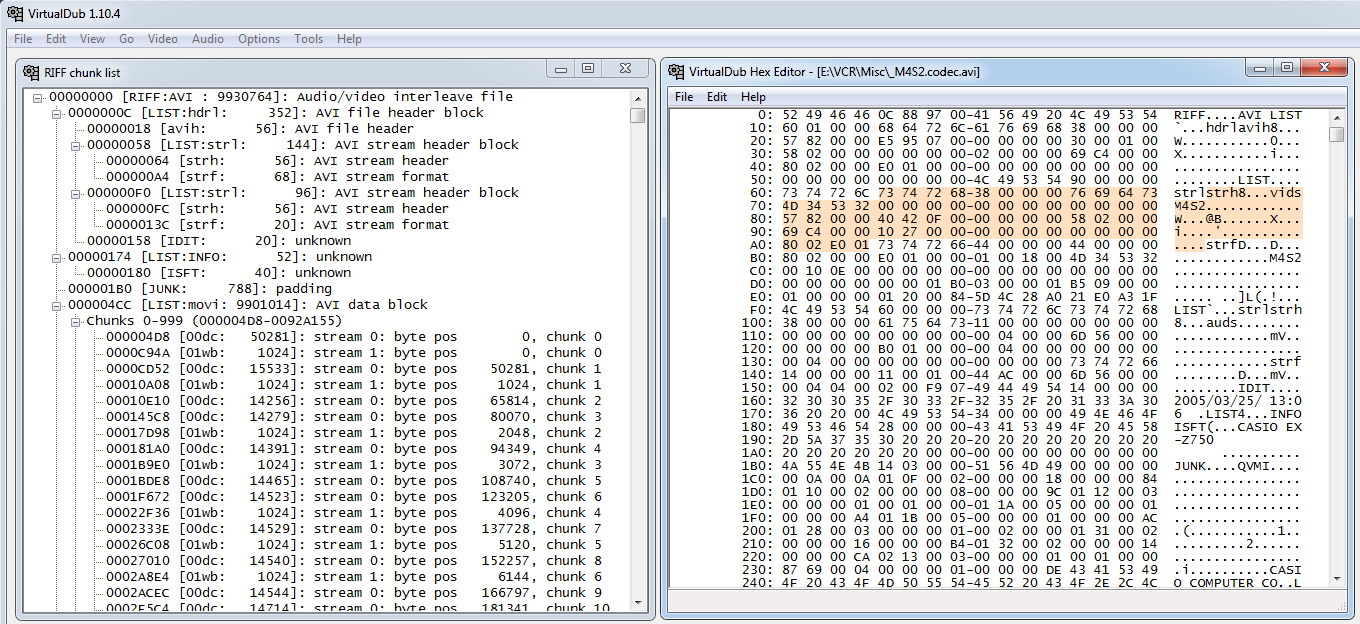
Task: Collapse the Chunks 0-999 node
Action: point(76,321)
